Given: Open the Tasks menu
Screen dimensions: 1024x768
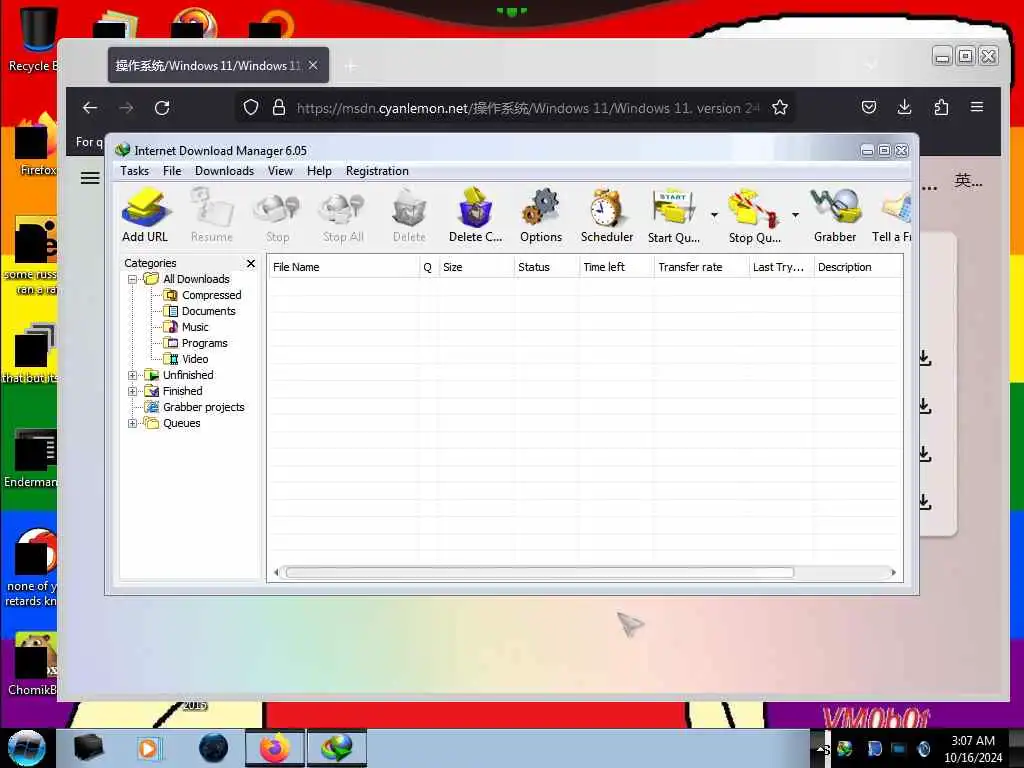Looking at the screenshot, I should click(135, 170).
